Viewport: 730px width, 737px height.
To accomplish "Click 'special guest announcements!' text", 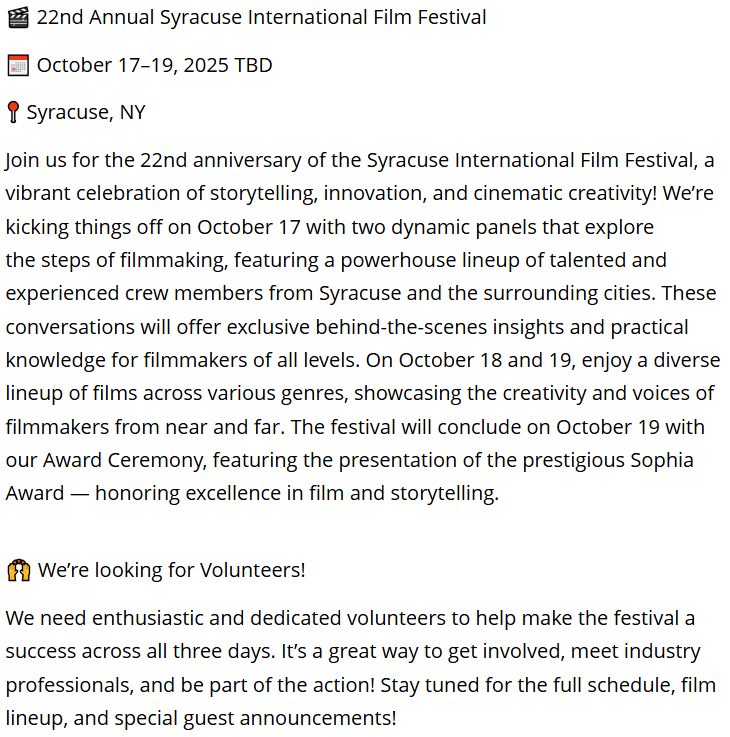I will (255, 719).
